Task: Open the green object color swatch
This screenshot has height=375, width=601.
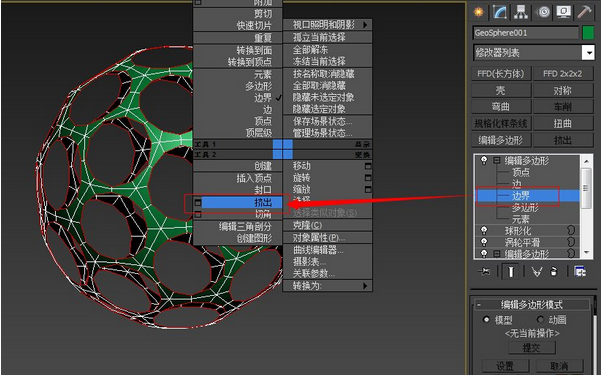Action: tap(588, 33)
